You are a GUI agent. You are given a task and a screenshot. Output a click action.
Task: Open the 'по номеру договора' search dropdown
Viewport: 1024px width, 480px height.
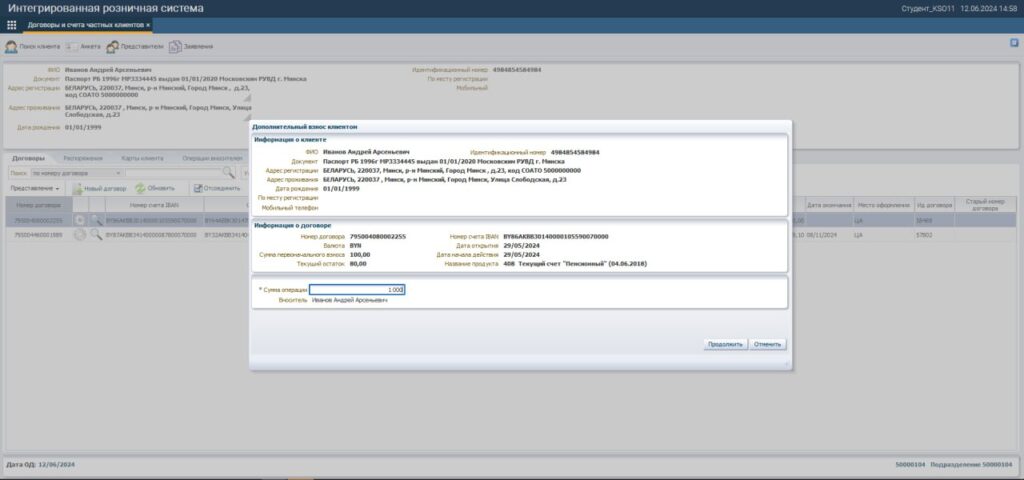click(75, 173)
